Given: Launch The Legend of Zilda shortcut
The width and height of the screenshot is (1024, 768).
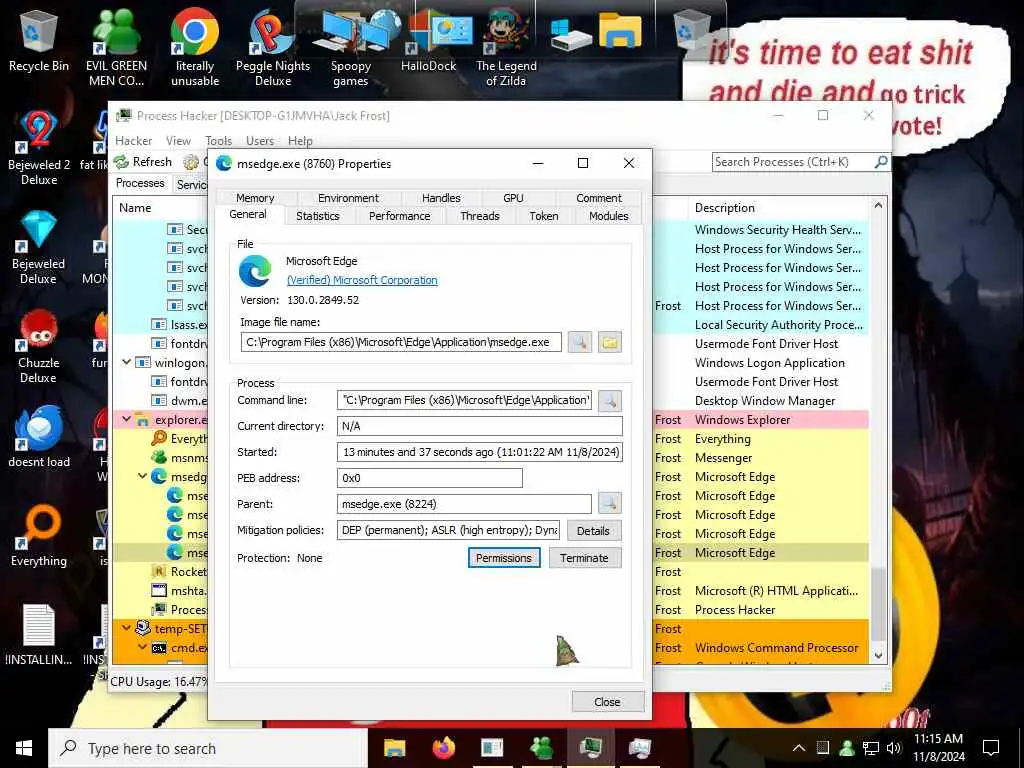Looking at the screenshot, I should pyautogui.click(x=506, y=47).
